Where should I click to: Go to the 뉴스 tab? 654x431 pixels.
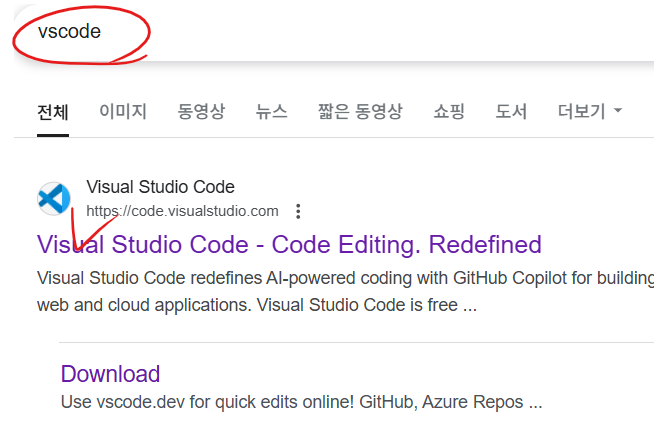tap(272, 111)
